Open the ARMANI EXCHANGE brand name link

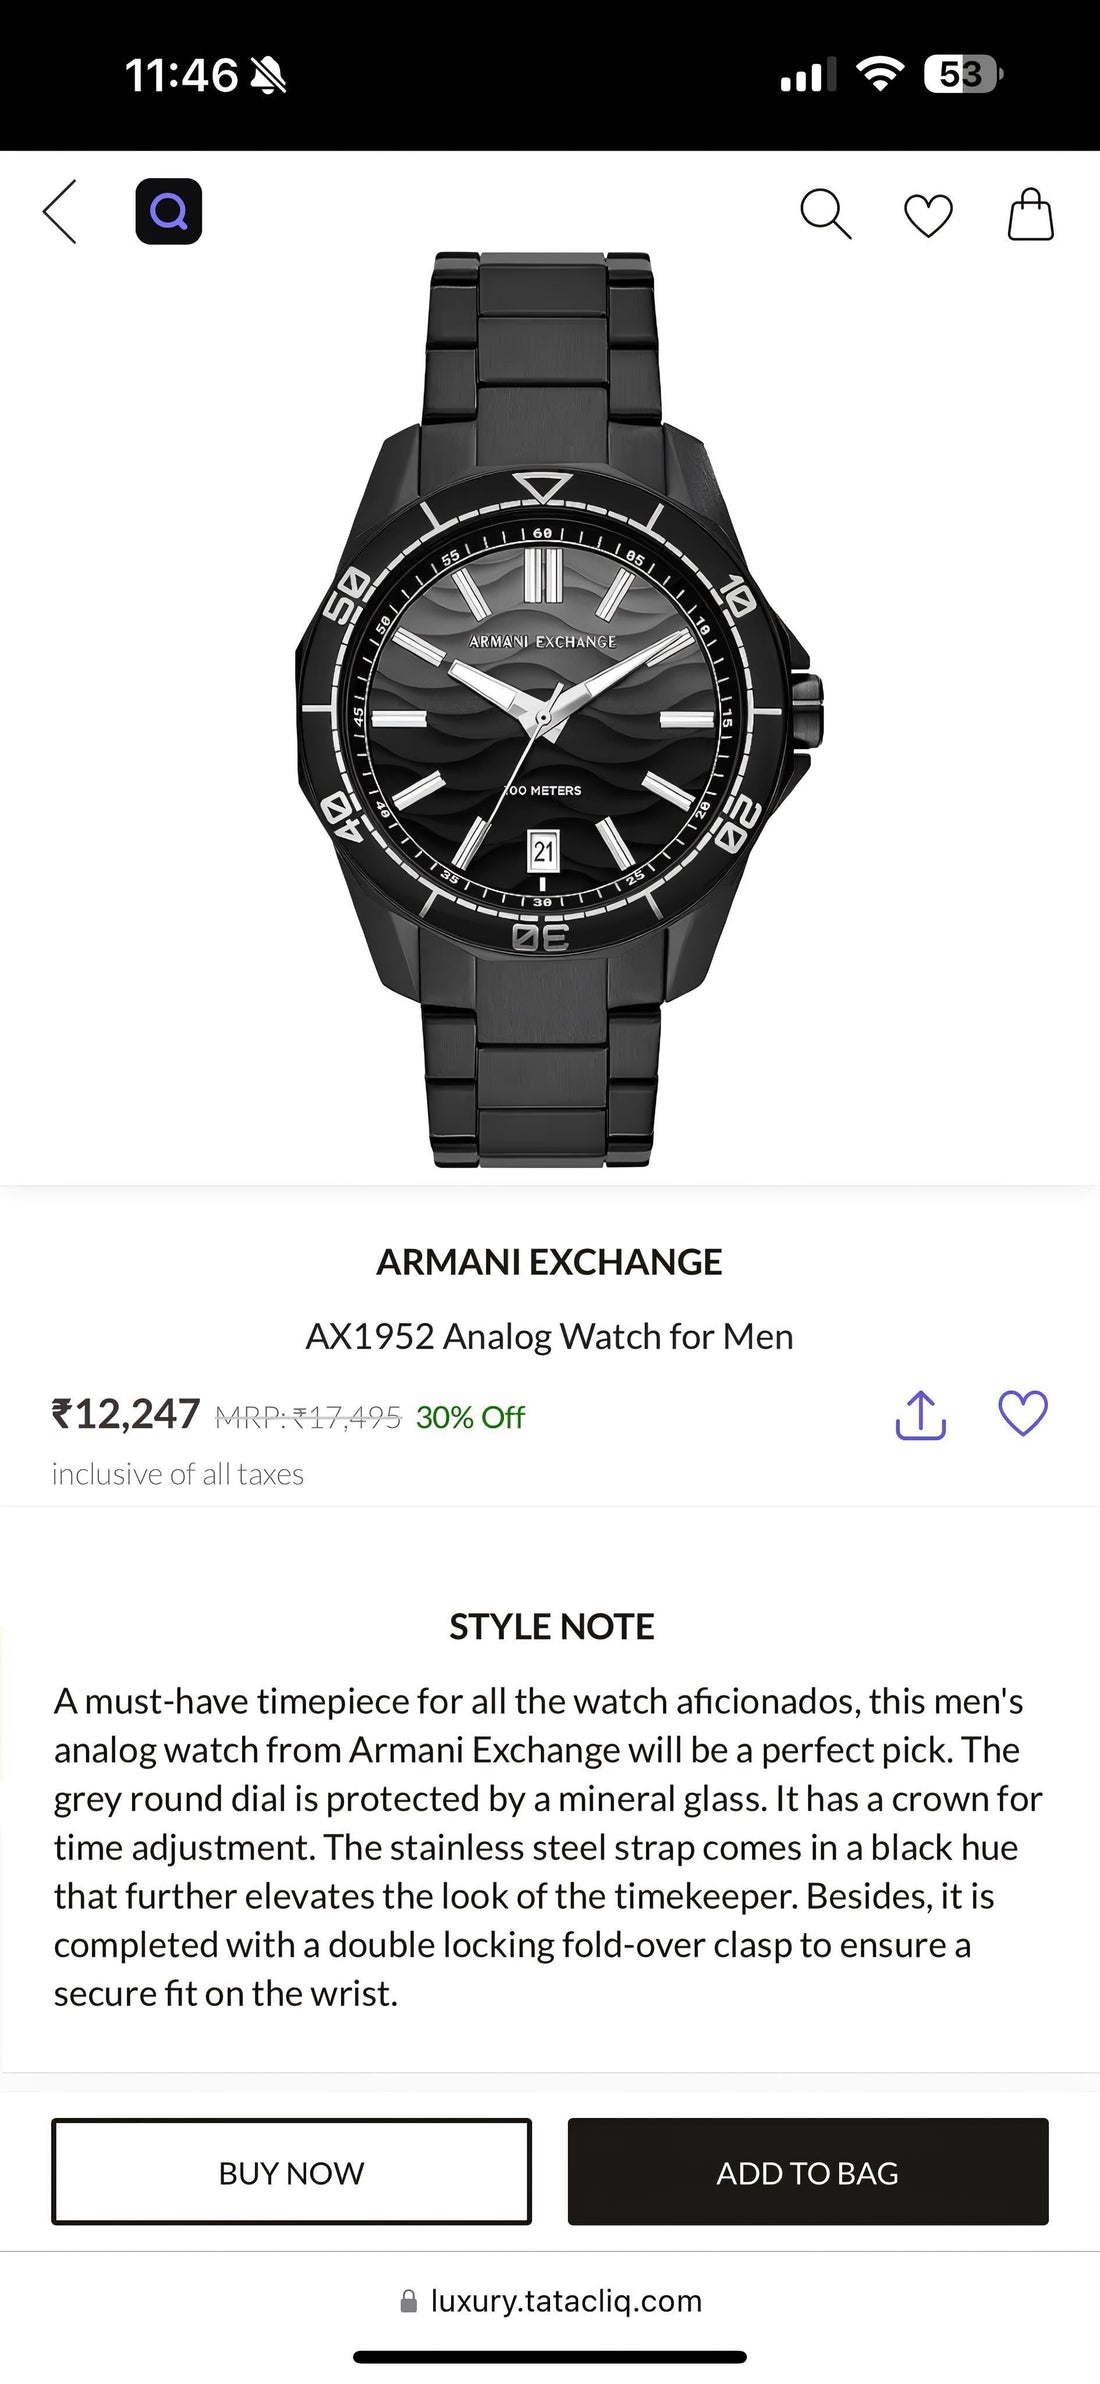point(549,1262)
